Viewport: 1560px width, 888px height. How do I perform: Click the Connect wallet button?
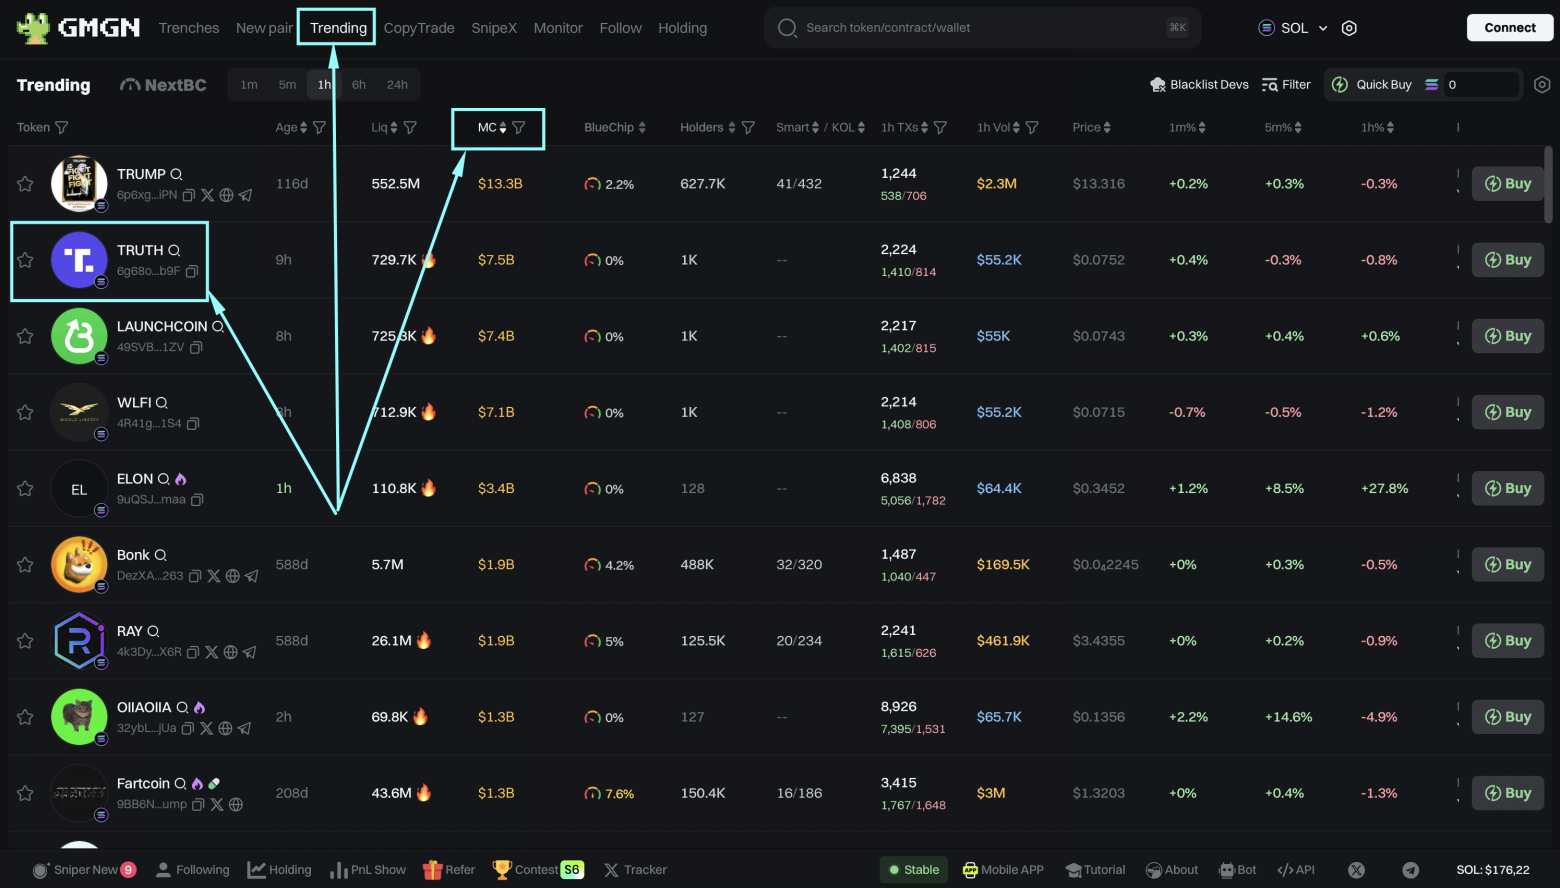pyautogui.click(x=1509, y=27)
